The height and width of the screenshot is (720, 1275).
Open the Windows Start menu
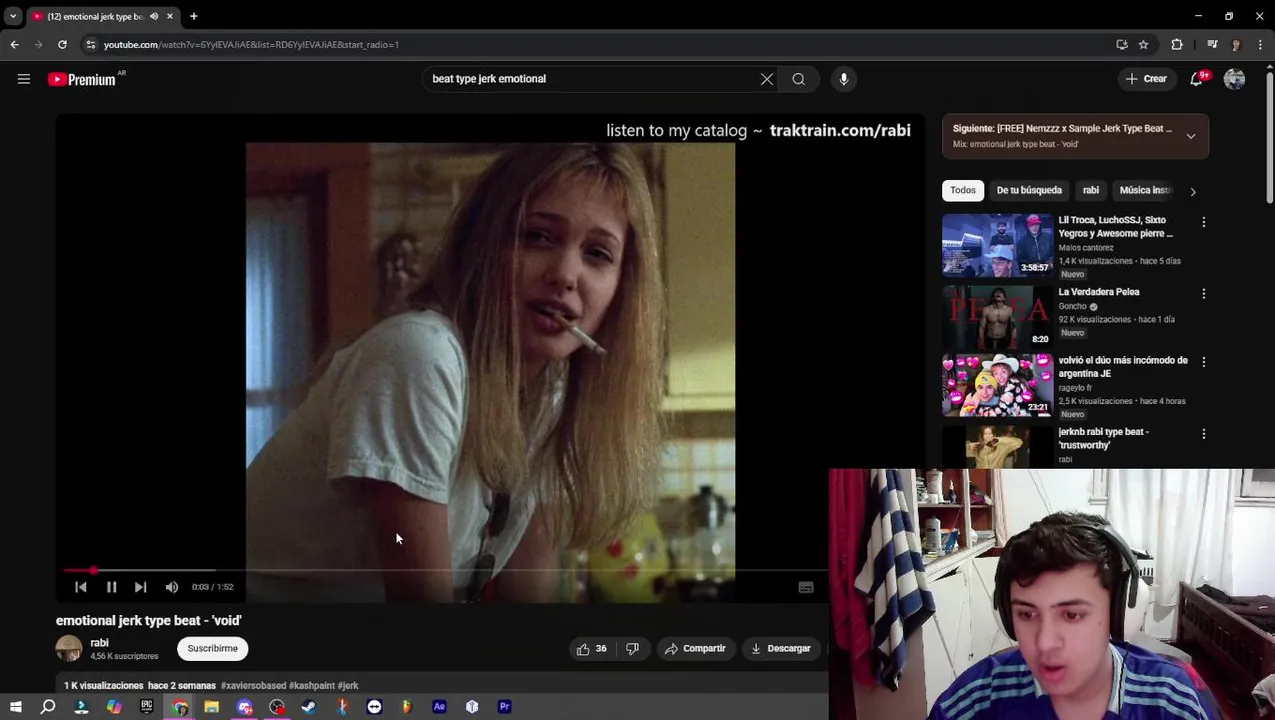(15, 707)
